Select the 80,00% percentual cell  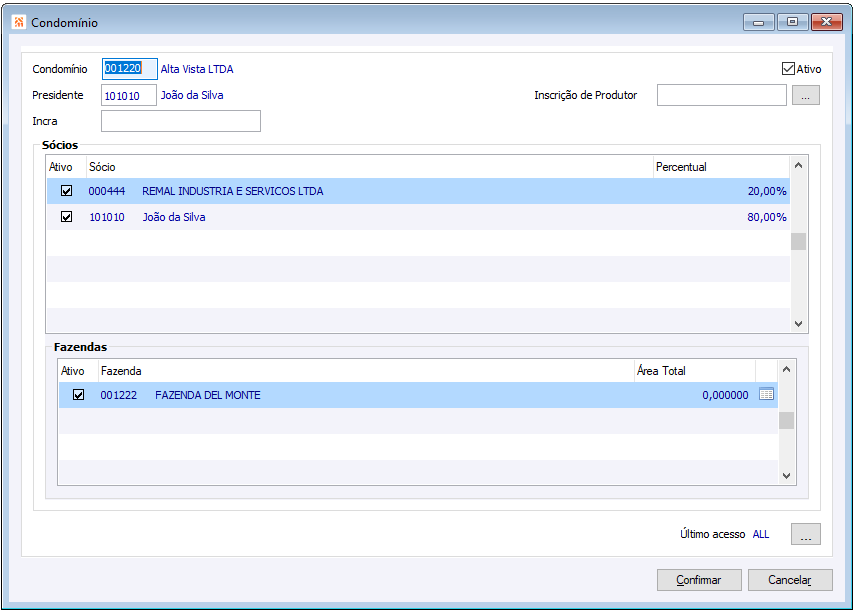click(x=767, y=217)
